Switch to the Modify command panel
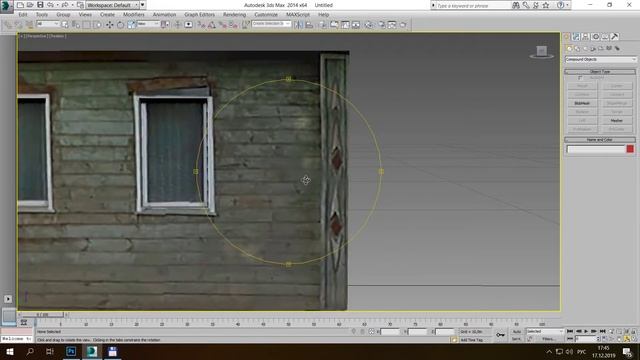Viewport: 640px width, 360px height. pos(576,37)
